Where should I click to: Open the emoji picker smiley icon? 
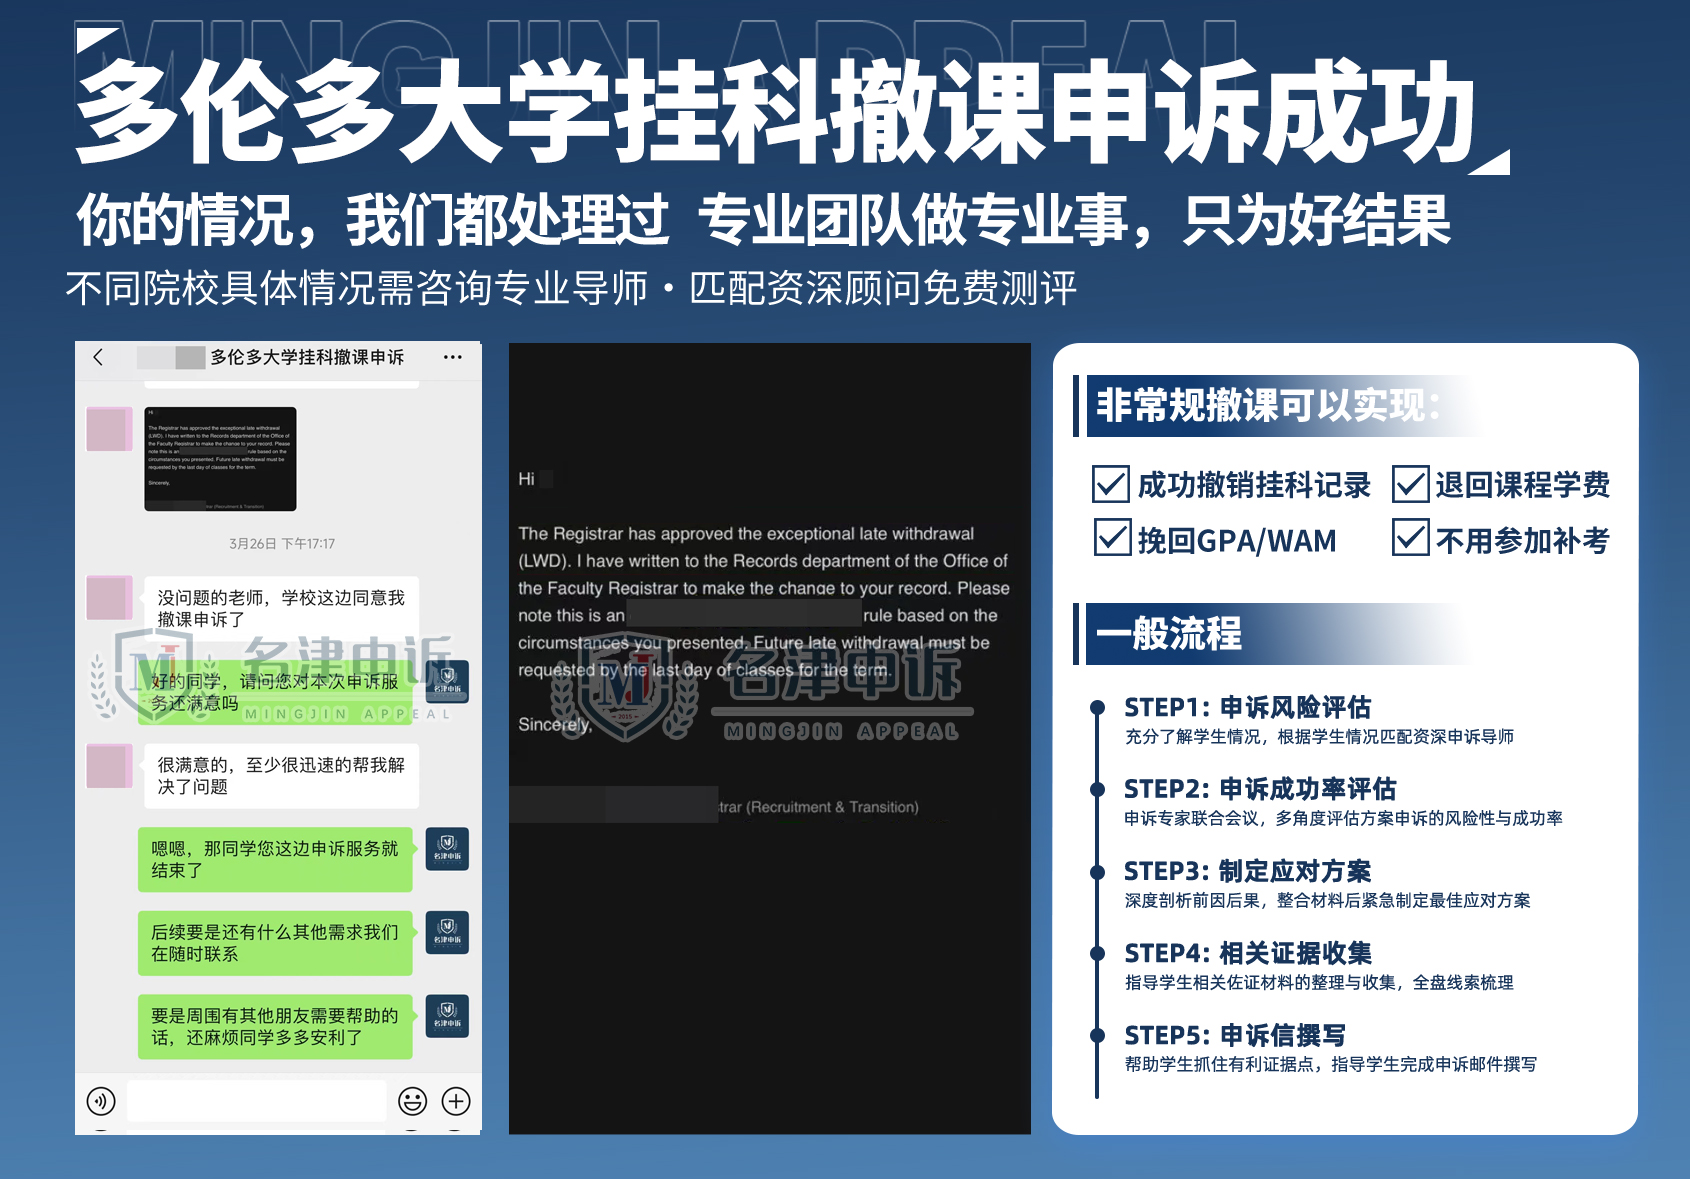(x=412, y=1101)
